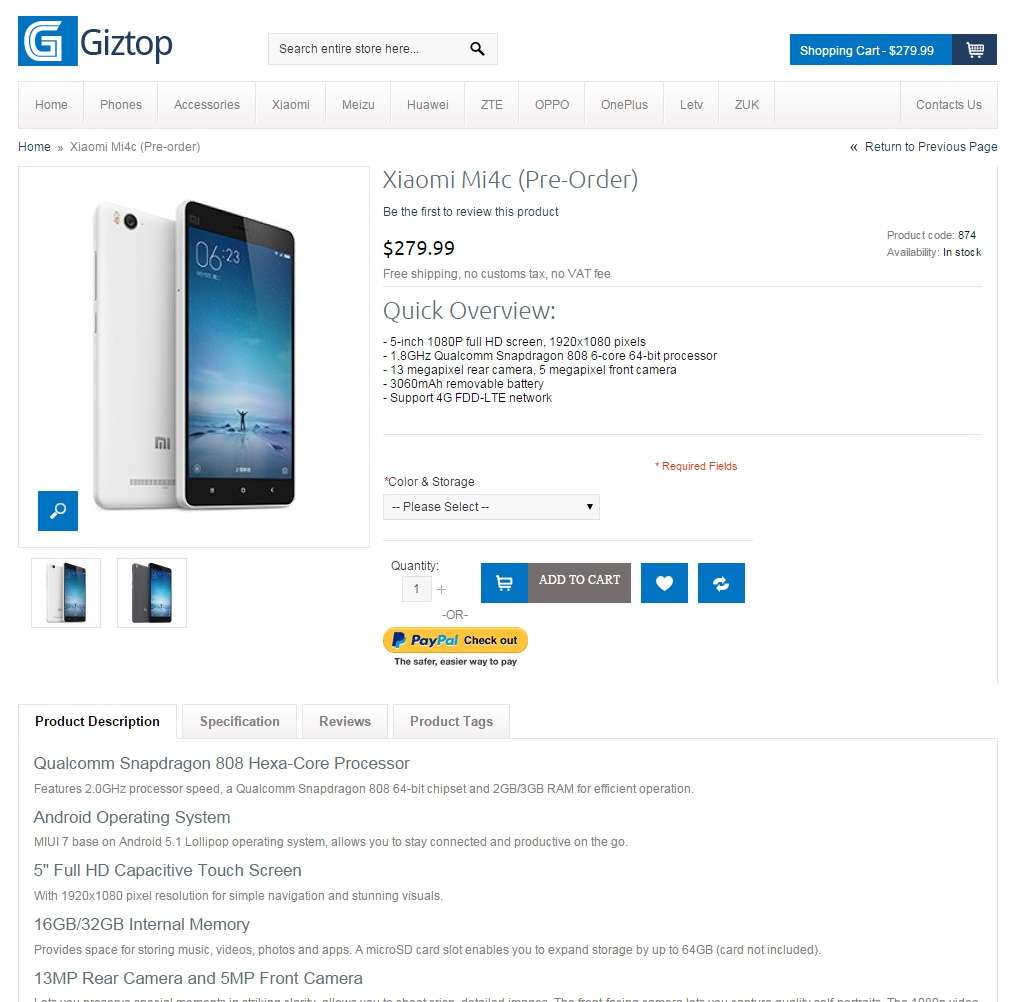Click the blue cart icon beside Add to Cart
Viewport: 1020px width, 1002px height.
504,583
